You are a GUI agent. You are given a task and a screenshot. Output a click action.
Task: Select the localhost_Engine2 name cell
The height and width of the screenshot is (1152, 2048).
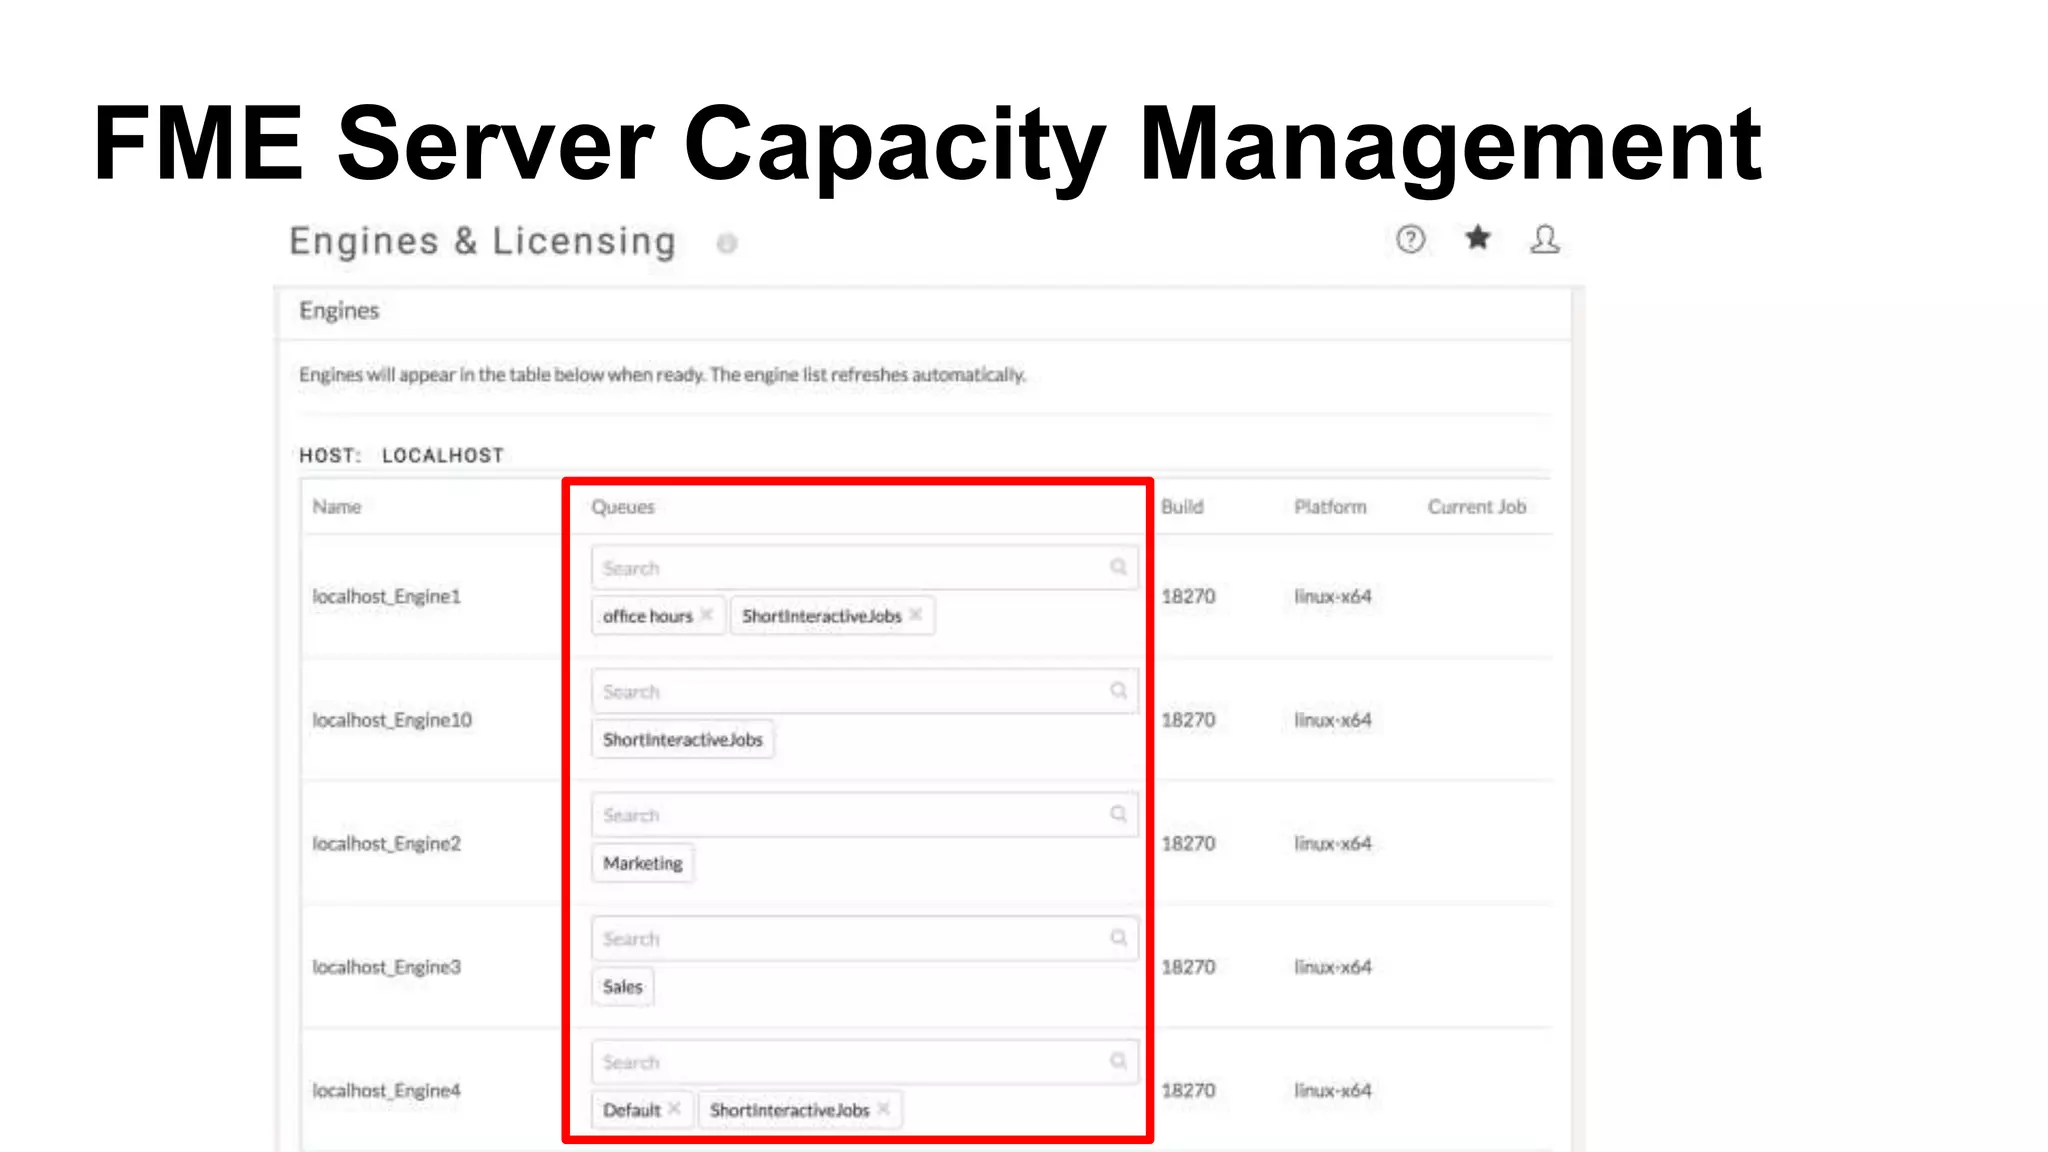[x=386, y=844]
